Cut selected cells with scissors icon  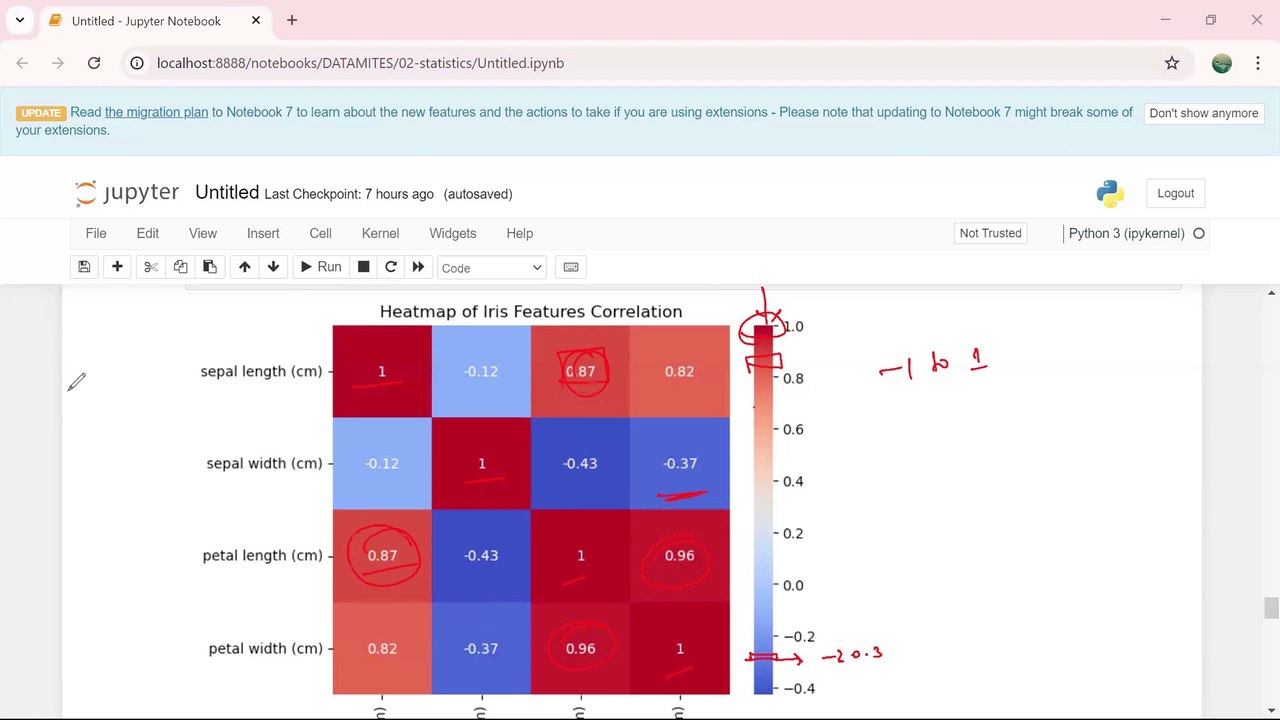point(151,267)
